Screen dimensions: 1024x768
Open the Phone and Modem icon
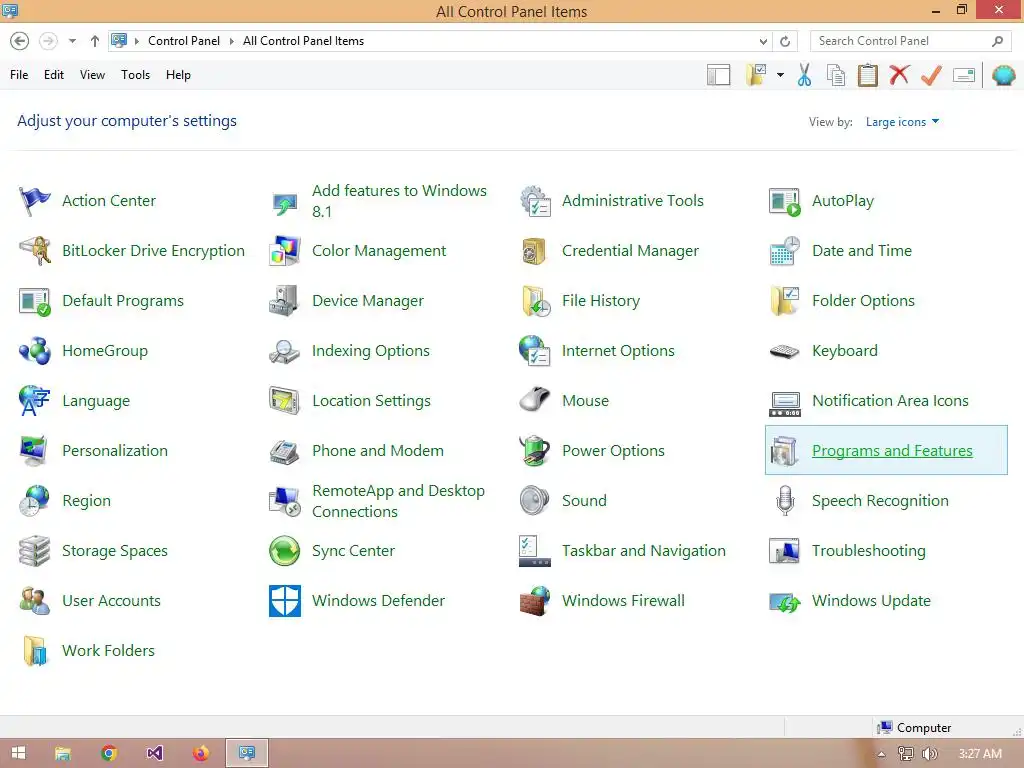click(x=285, y=451)
